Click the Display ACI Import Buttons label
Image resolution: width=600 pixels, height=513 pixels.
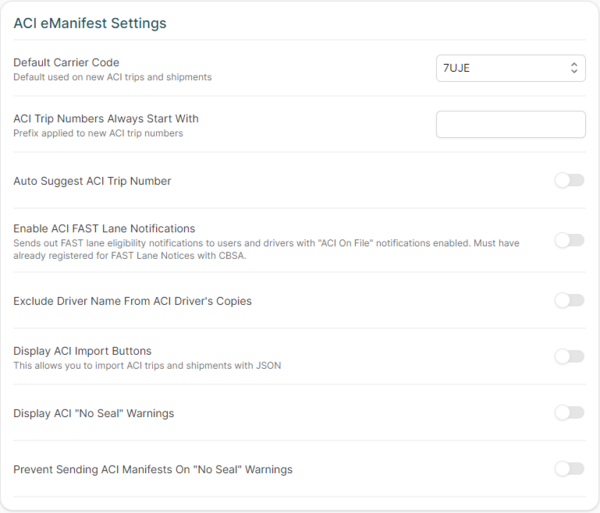pyautogui.click(x=82, y=351)
